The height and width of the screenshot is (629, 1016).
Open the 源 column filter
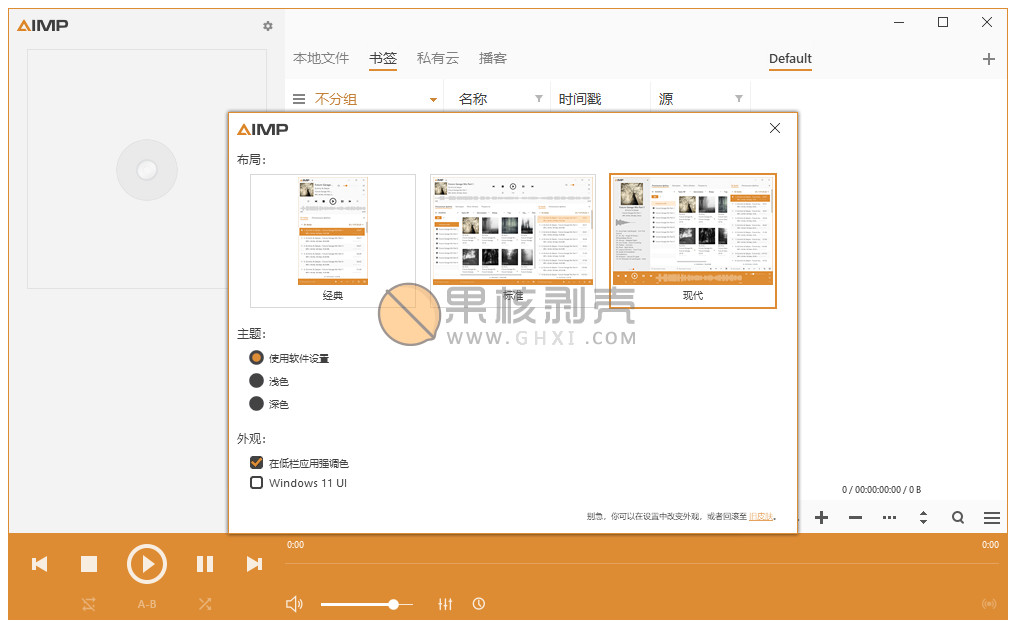739,98
